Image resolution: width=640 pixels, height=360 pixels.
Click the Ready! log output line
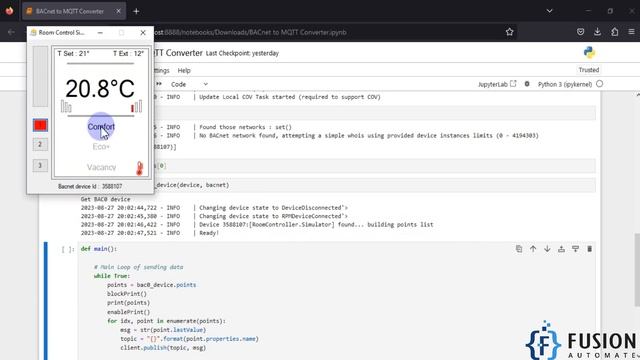click(209, 233)
